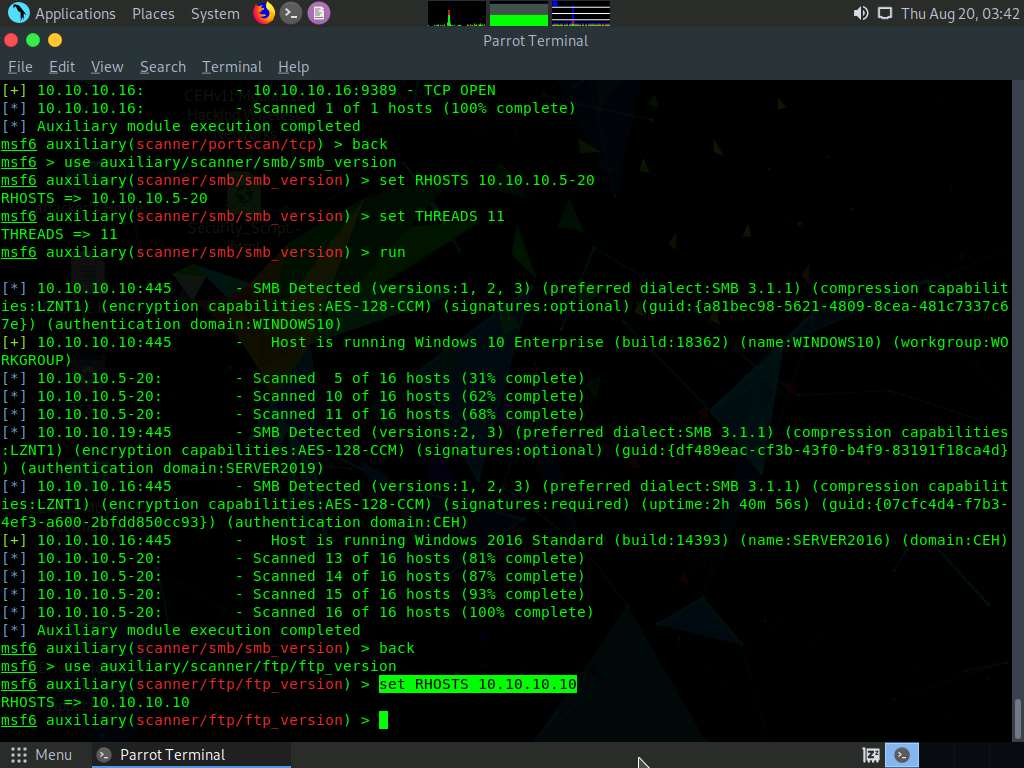The height and width of the screenshot is (768, 1024).
Task: Open the Help menu in terminal
Action: (x=293, y=67)
